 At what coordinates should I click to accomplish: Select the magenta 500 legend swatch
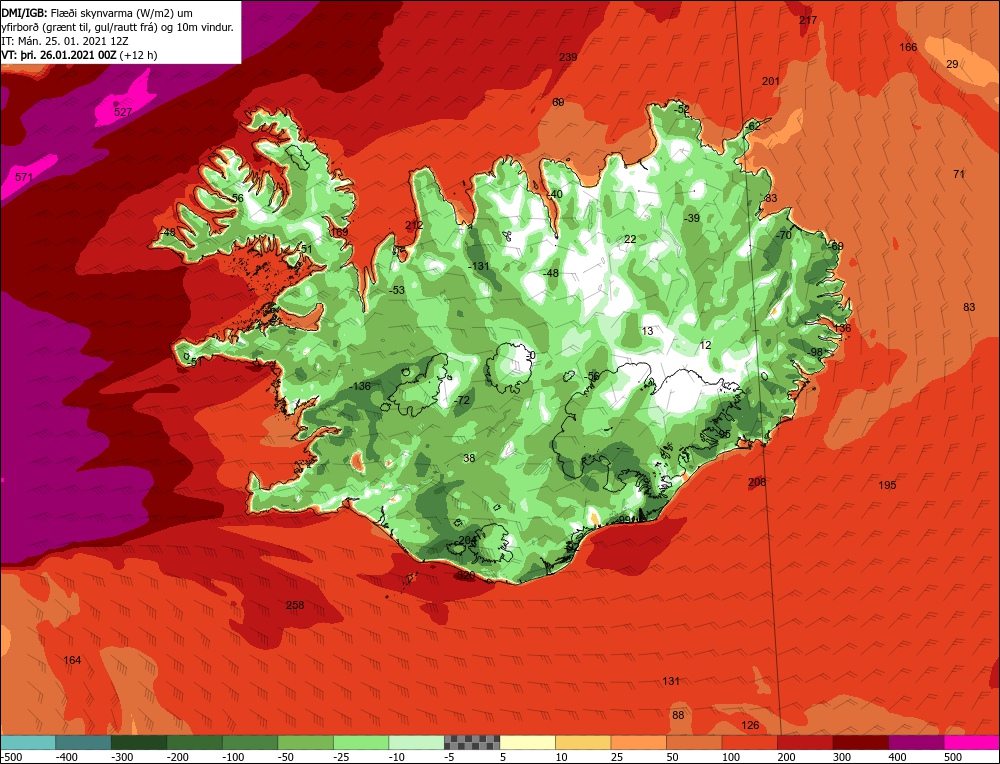coord(971,742)
